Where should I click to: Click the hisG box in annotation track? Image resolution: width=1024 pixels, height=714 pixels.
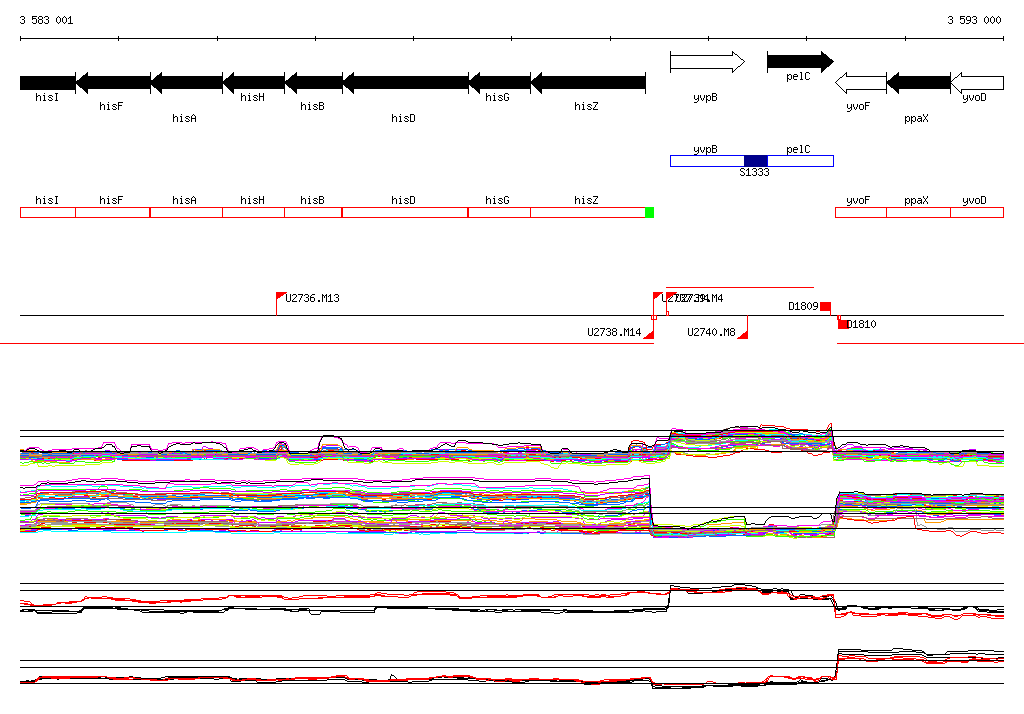[498, 212]
